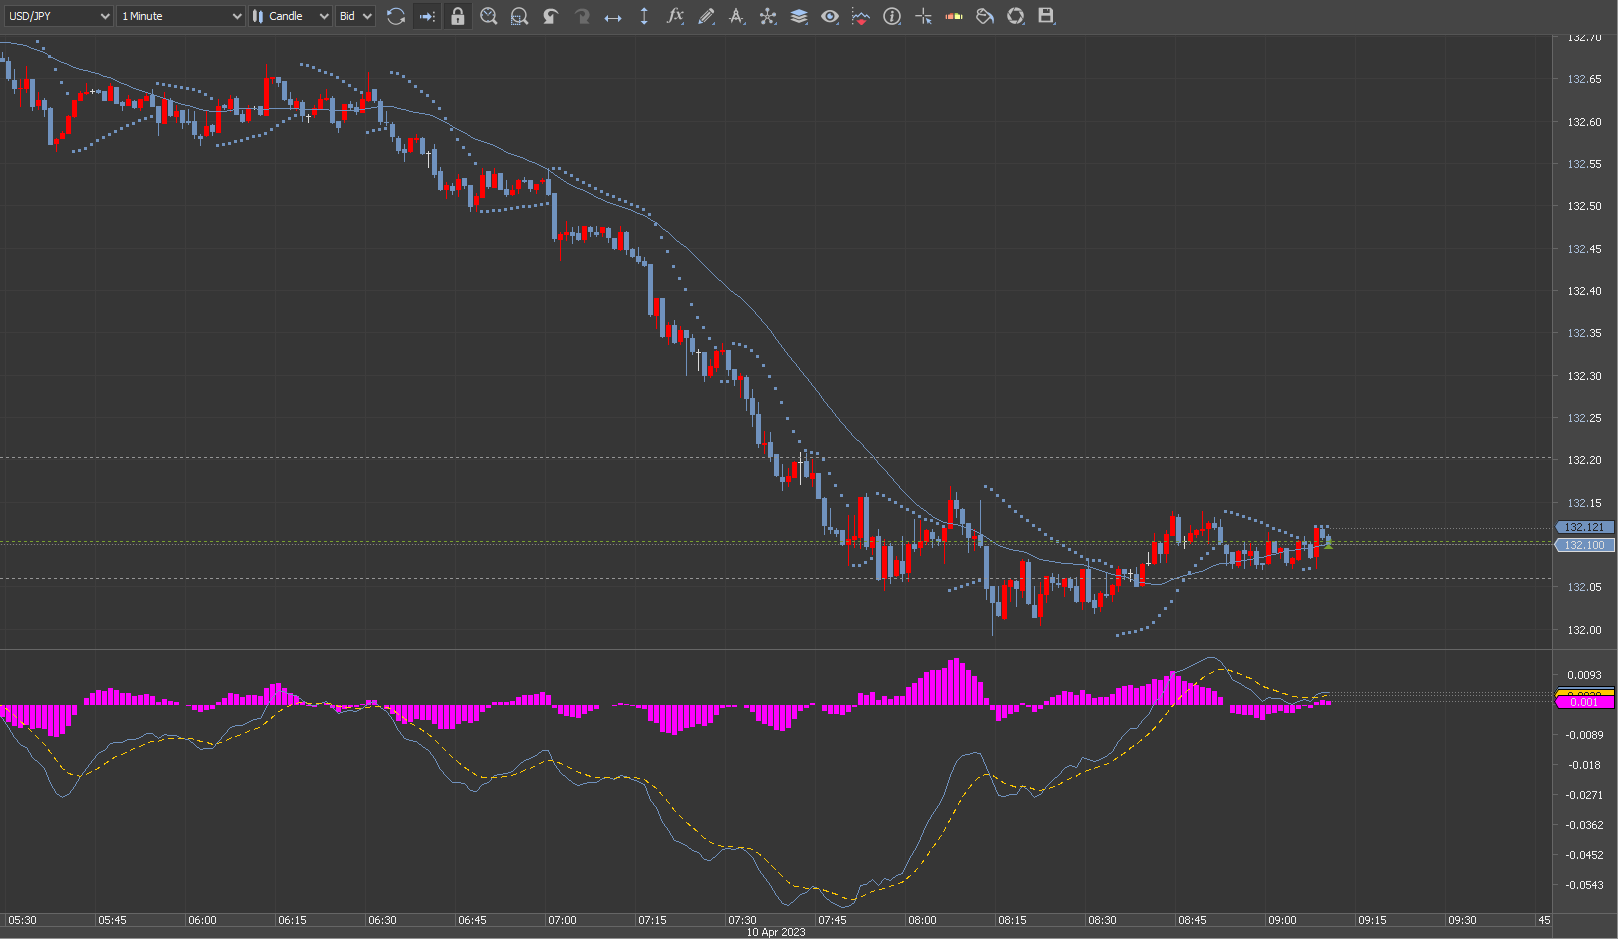This screenshot has height=939, width=1618.
Task: Open the fx indicators menu
Action: (x=675, y=16)
